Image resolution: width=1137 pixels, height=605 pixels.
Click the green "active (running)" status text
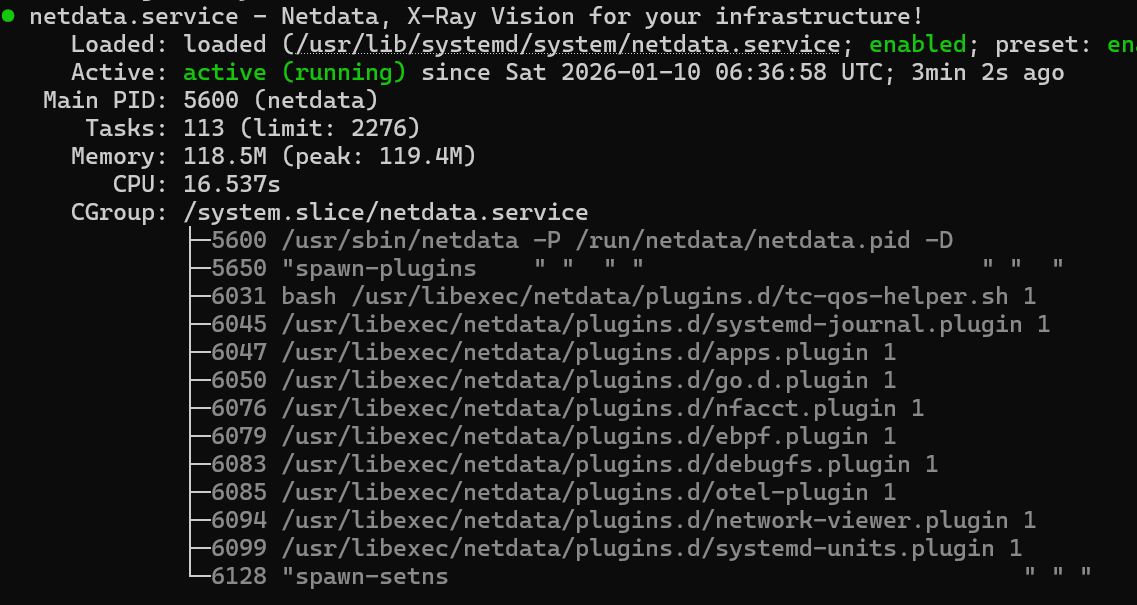coord(295,73)
